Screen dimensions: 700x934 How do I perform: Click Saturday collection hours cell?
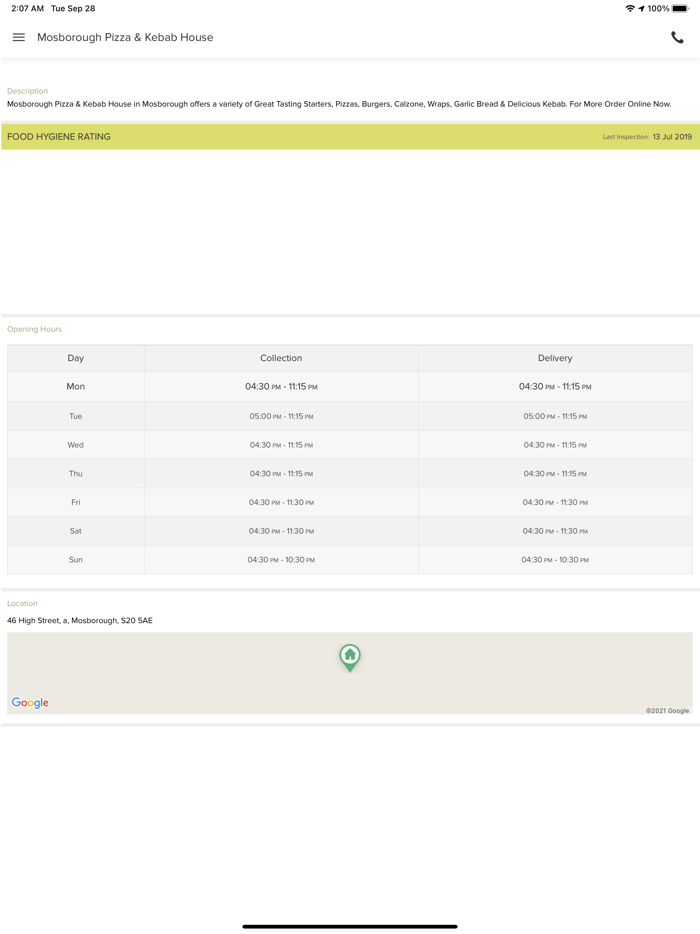(281, 531)
